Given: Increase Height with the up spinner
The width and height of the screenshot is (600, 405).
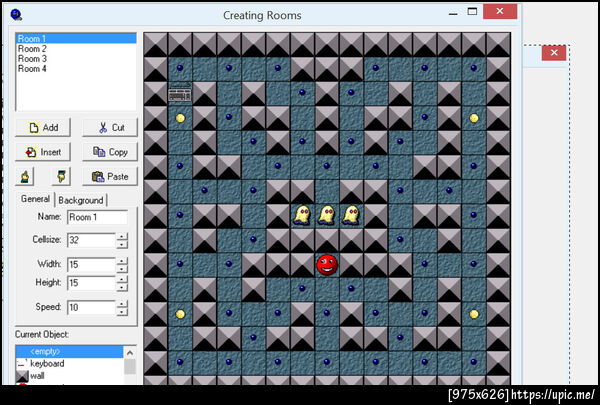Looking at the screenshot, I should click(x=122, y=279).
